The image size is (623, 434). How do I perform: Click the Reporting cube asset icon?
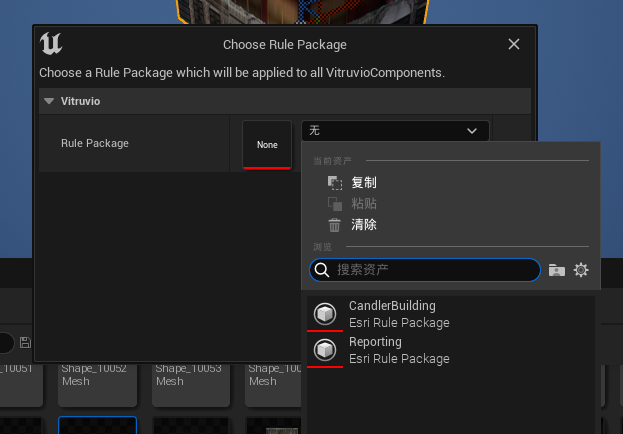tap(325, 350)
